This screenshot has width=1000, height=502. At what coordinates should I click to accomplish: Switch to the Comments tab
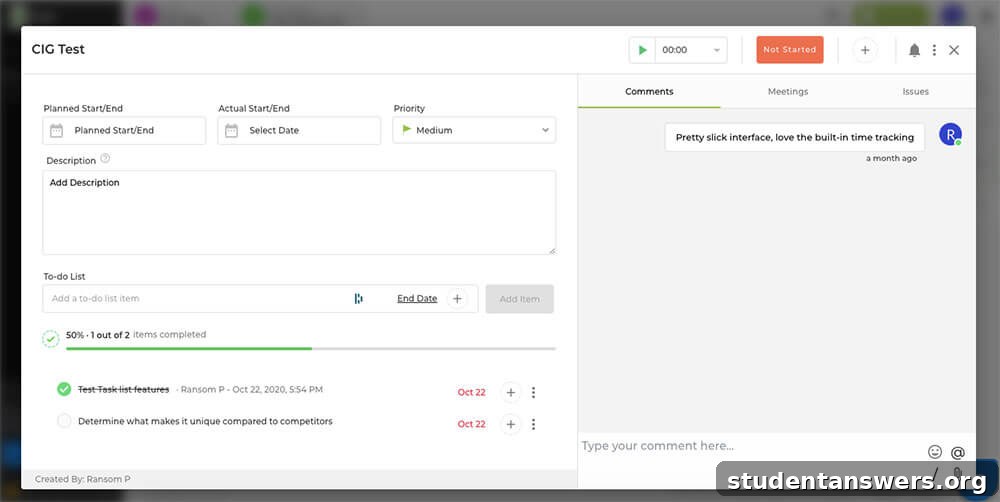click(649, 92)
